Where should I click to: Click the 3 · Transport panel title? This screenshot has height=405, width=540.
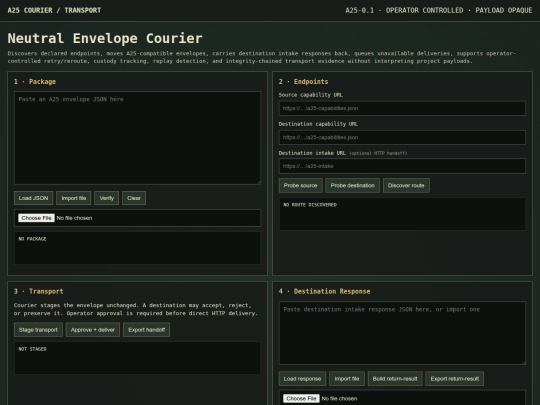point(39,291)
